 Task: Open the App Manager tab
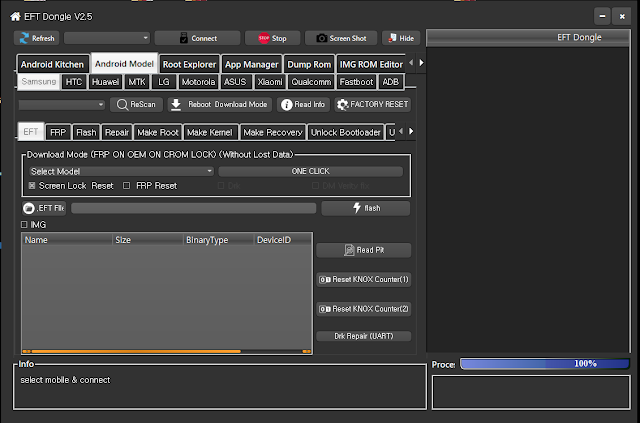pyautogui.click(x=251, y=64)
